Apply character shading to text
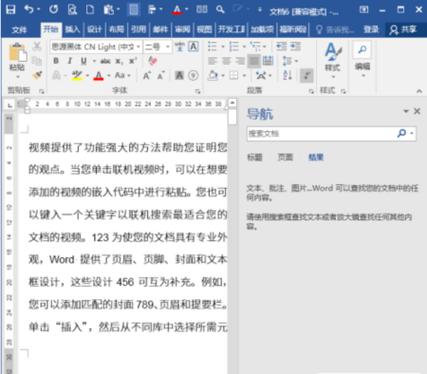 coord(179,76)
